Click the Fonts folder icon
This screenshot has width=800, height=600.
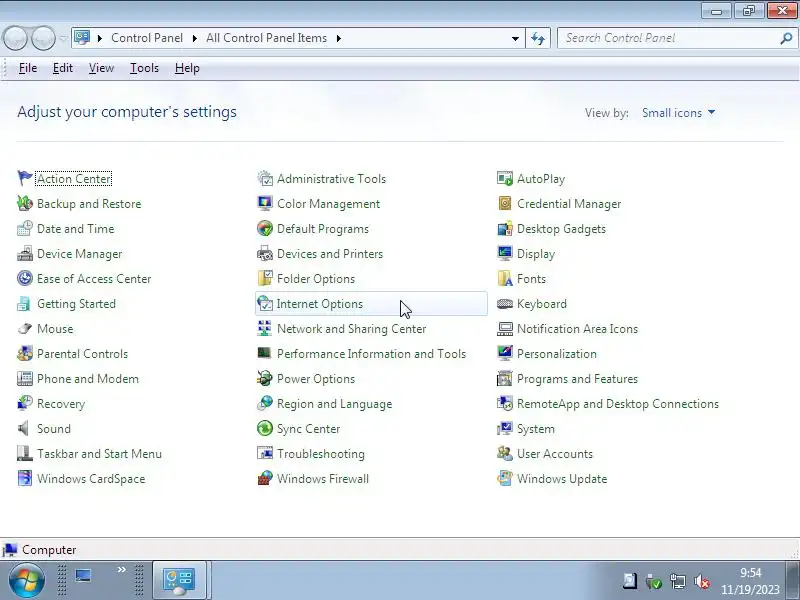(505, 279)
